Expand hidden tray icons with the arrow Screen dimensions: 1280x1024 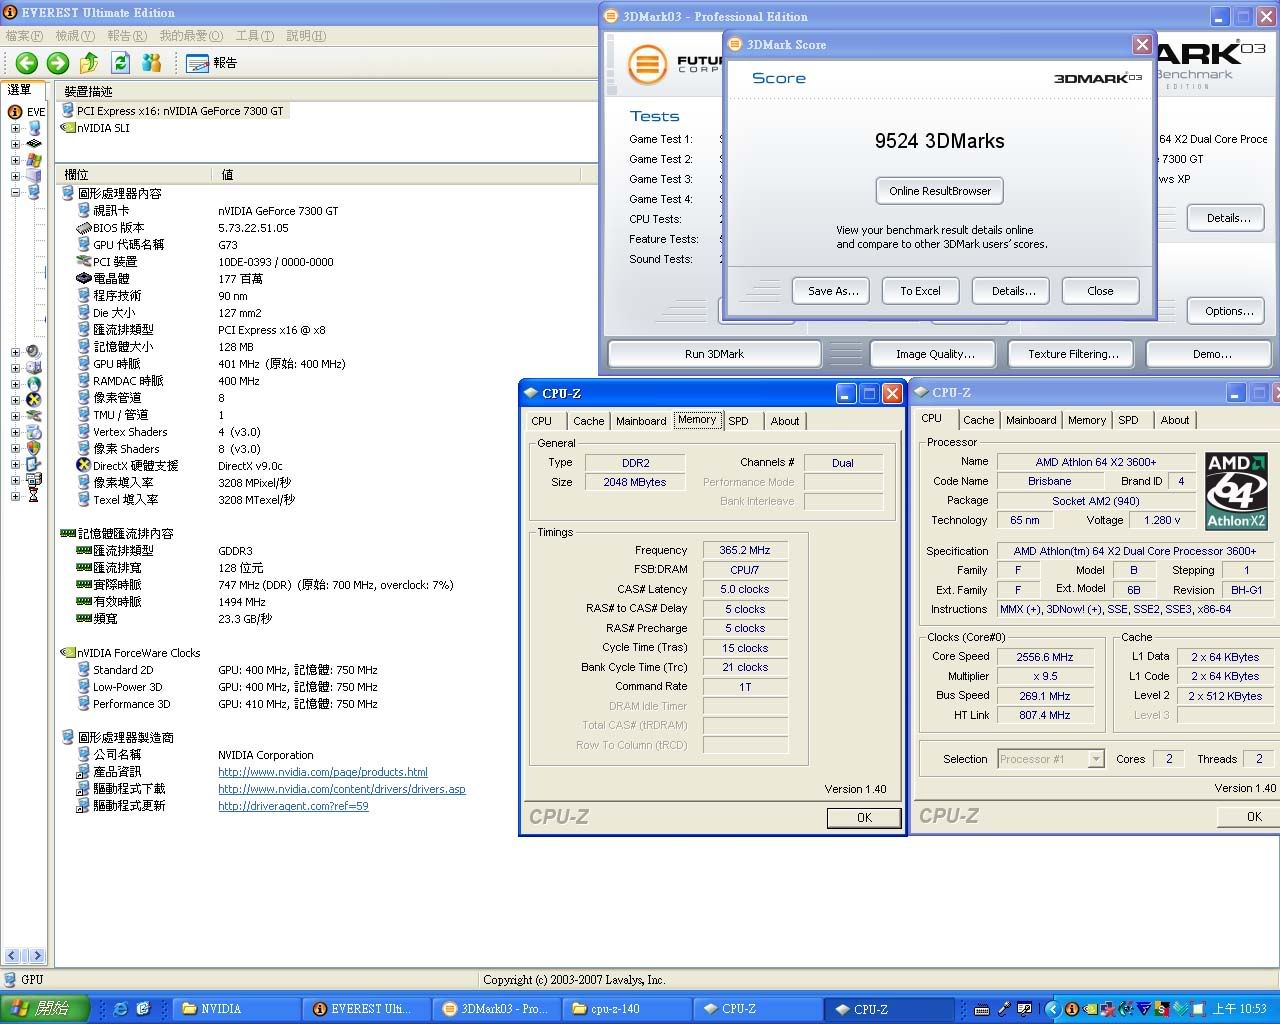(x=1052, y=1010)
